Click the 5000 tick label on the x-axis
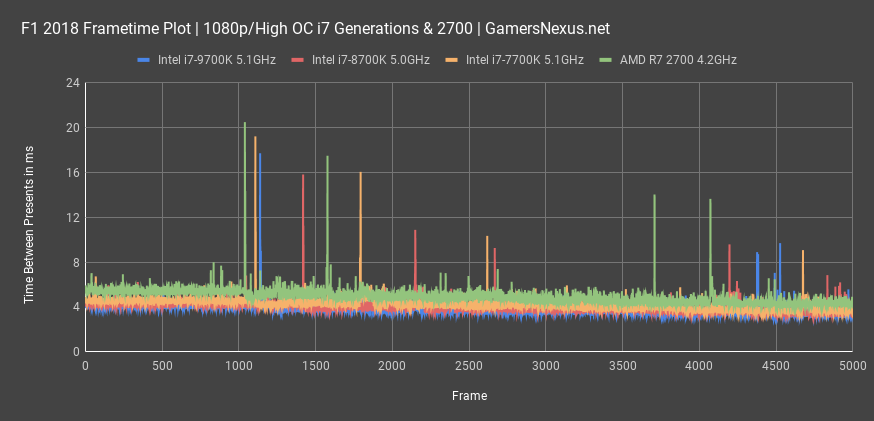The image size is (874, 421). [x=852, y=368]
